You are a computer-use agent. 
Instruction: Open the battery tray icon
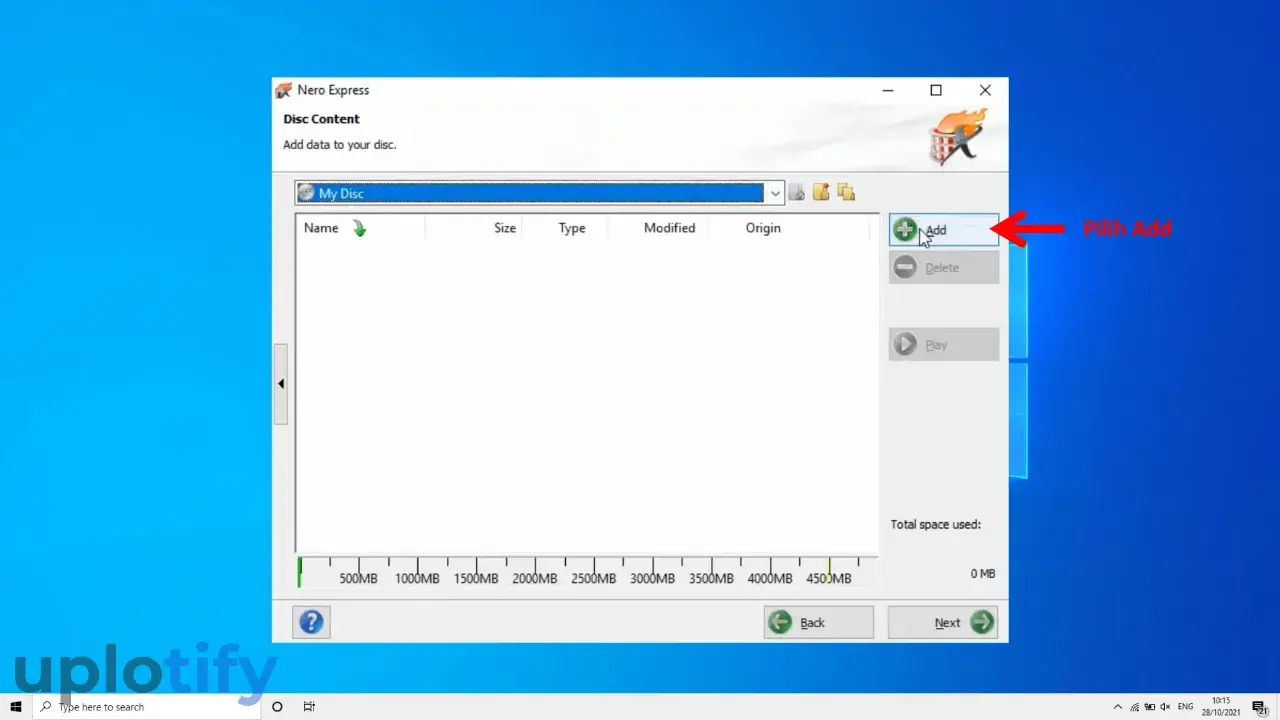point(1150,707)
